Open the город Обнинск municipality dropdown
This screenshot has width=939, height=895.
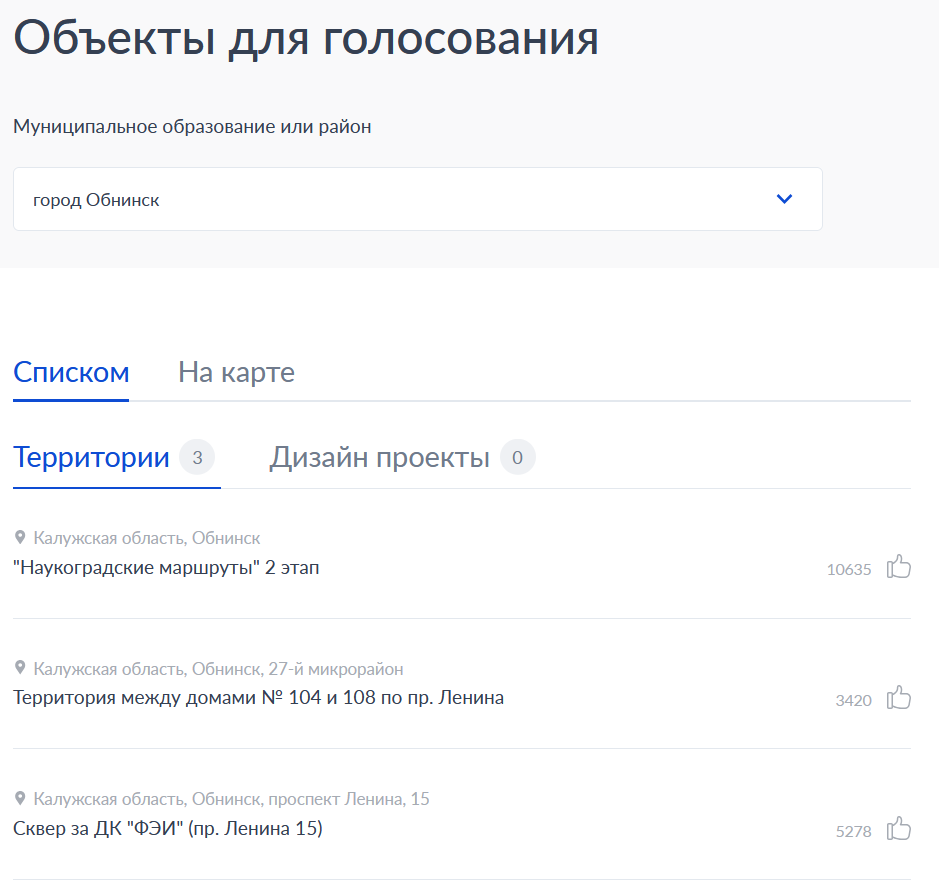[x=417, y=199]
